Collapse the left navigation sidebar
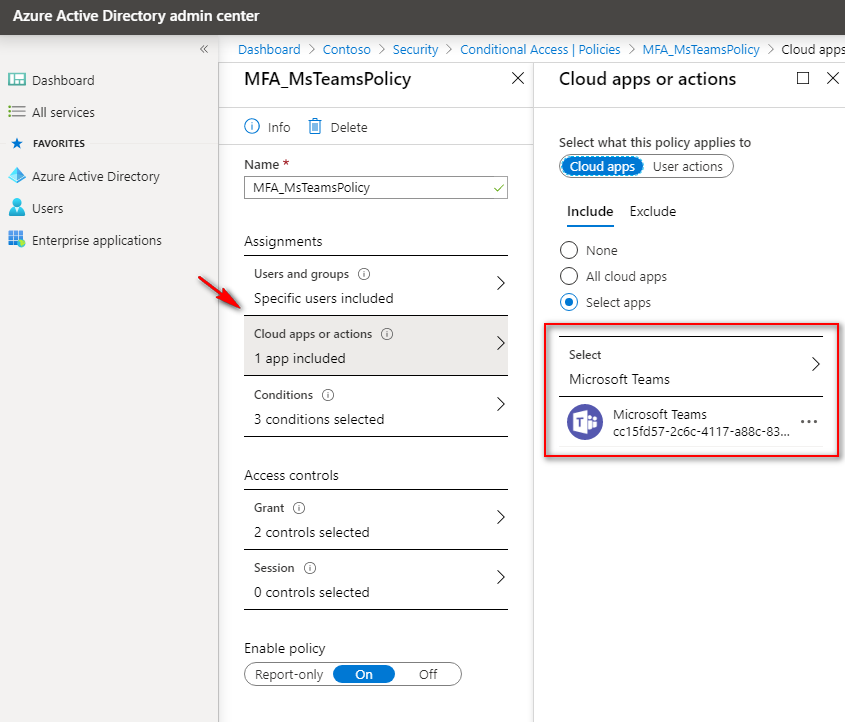This screenshot has width=845, height=722. (x=204, y=50)
